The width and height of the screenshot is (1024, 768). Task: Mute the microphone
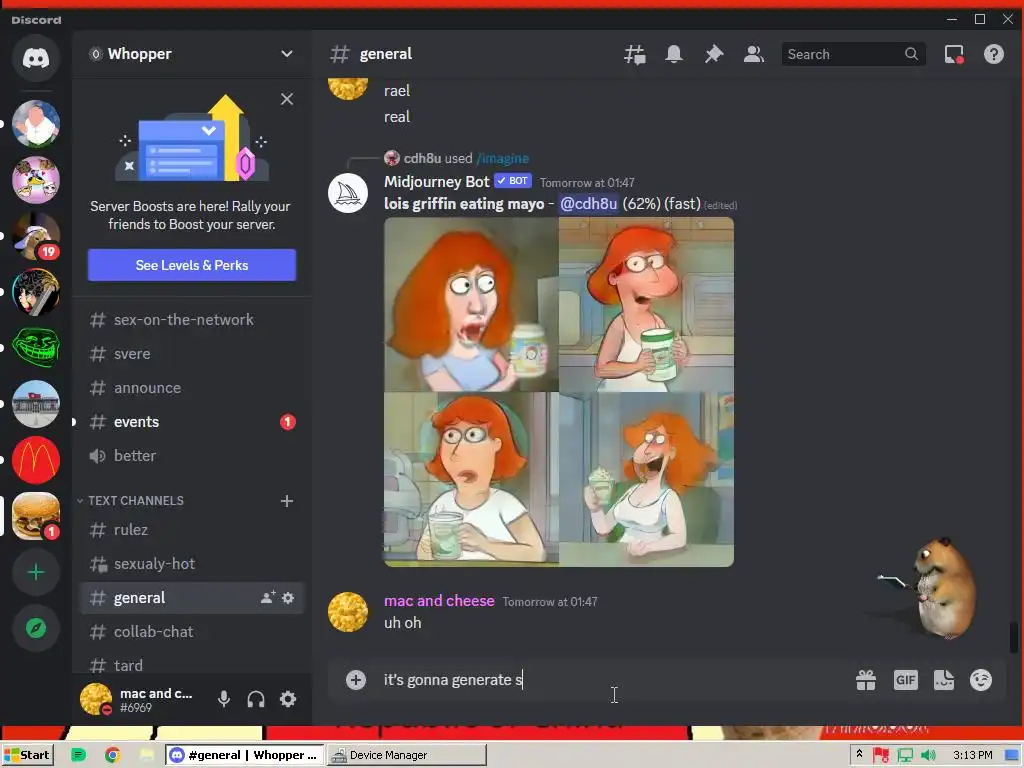pyautogui.click(x=224, y=699)
